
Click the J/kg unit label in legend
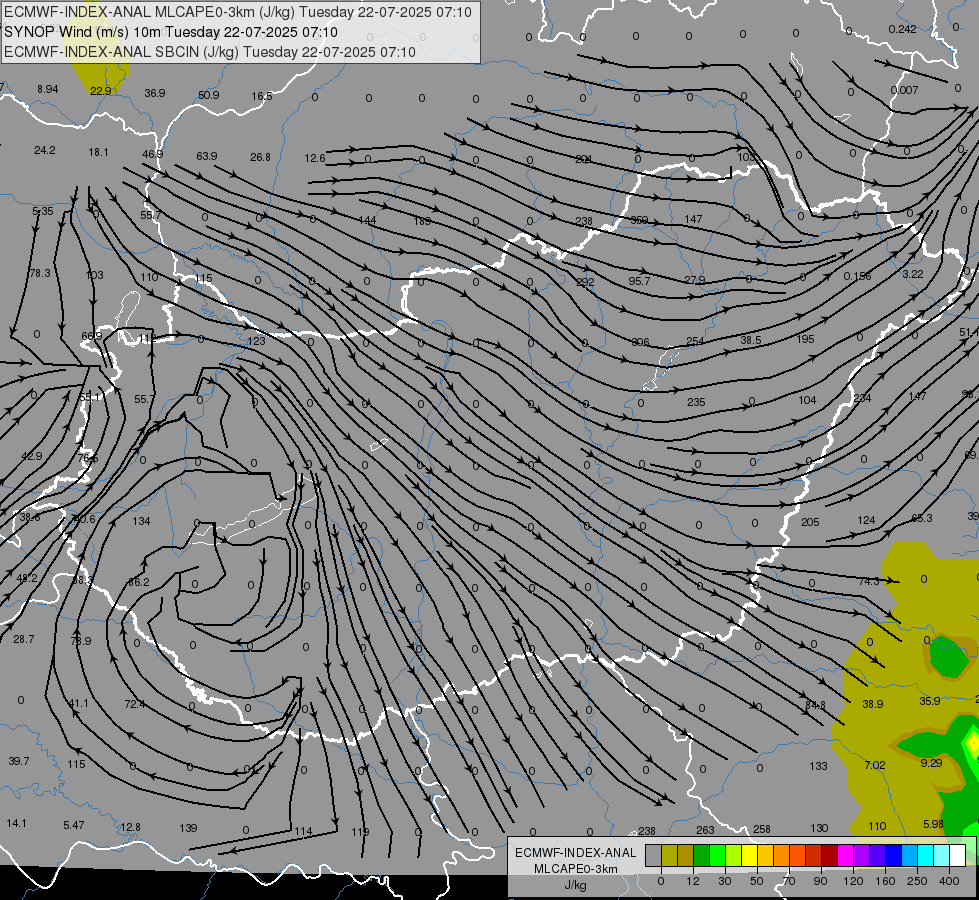click(576, 885)
